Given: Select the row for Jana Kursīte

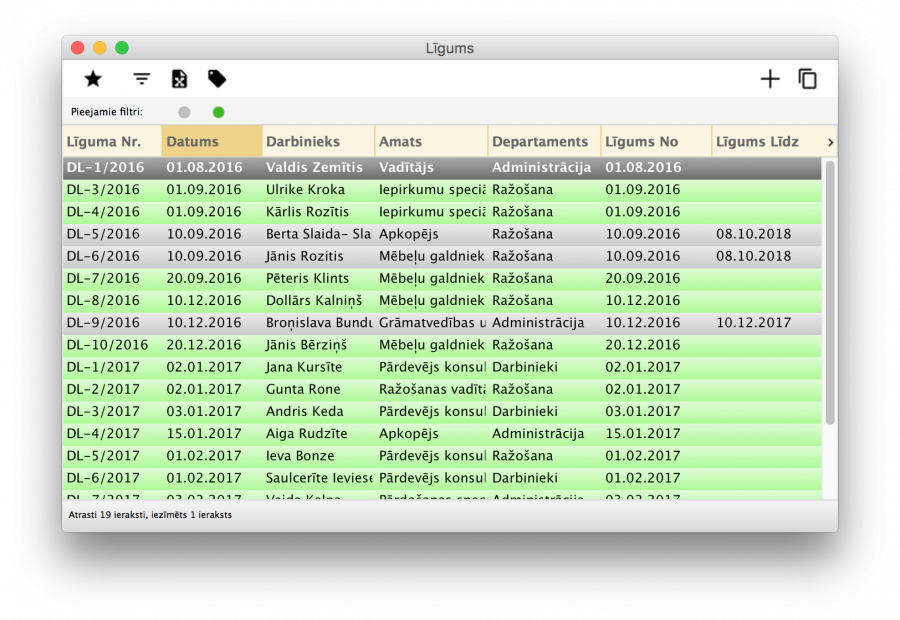Looking at the screenshot, I should tap(300, 367).
